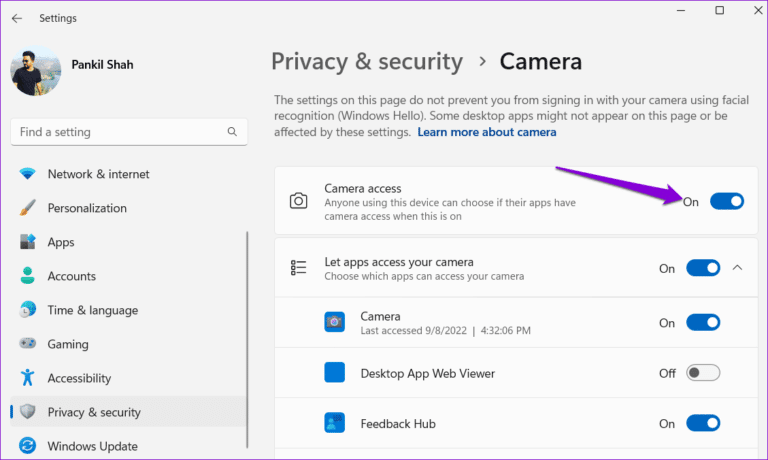The image size is (768, 460).
Task: Toggle Feedback Hub camera access off
Action: click(x=703, y=424)
